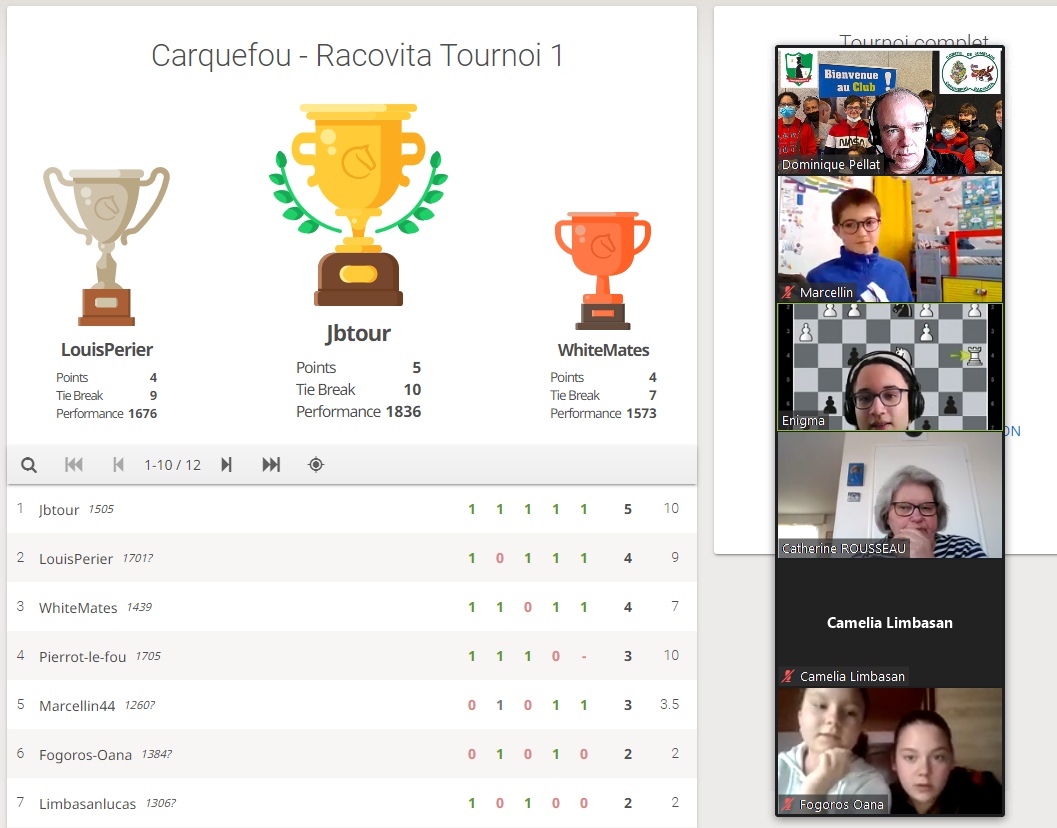
Task: Click the "1-10 / 12" page indicator
Action: pyautogui.click(x=172, y=465)
